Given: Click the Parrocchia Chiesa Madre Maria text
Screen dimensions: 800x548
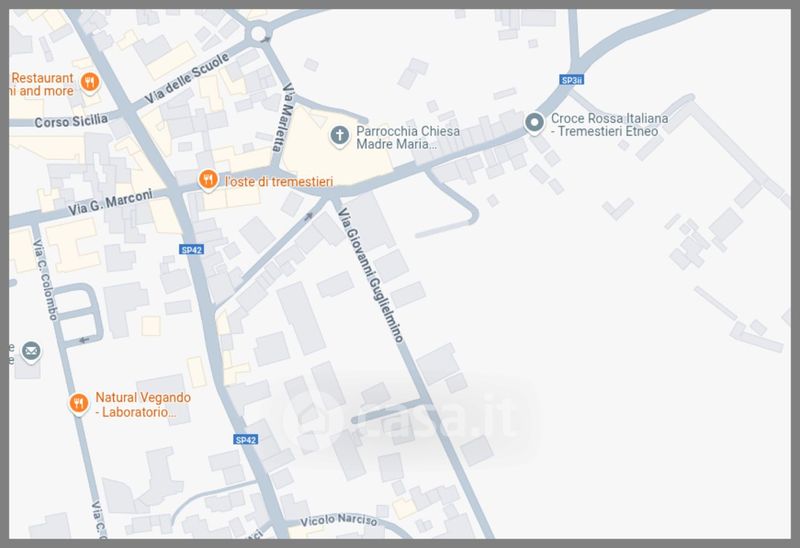Looking at the screenshot, I should (x=408, y=138).
